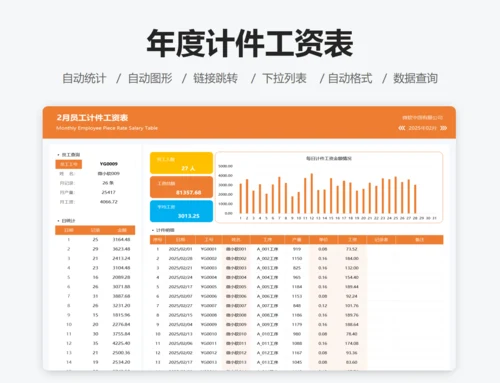Click daily stats amount 3164.48
500x383 pixels.
coord(121,239)
